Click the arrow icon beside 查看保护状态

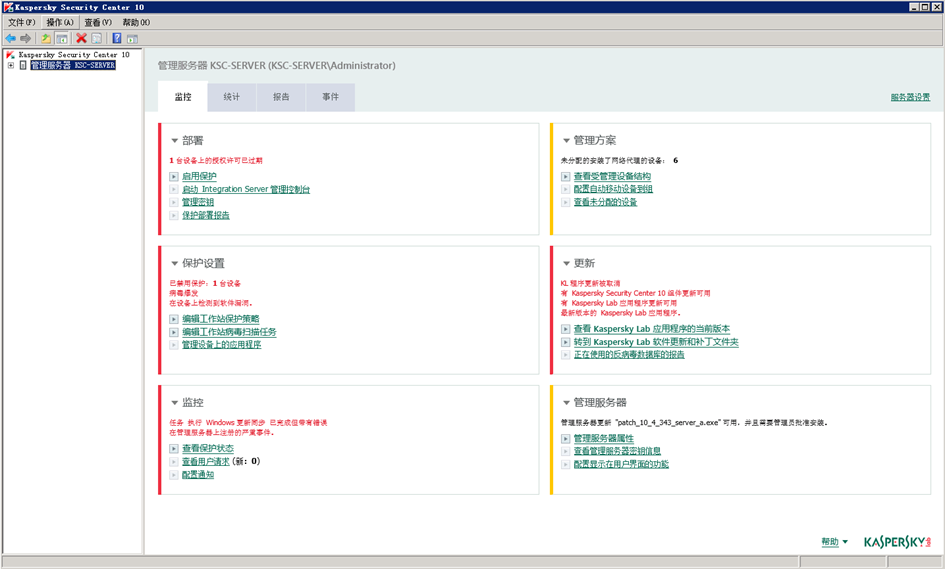point(174,448)
